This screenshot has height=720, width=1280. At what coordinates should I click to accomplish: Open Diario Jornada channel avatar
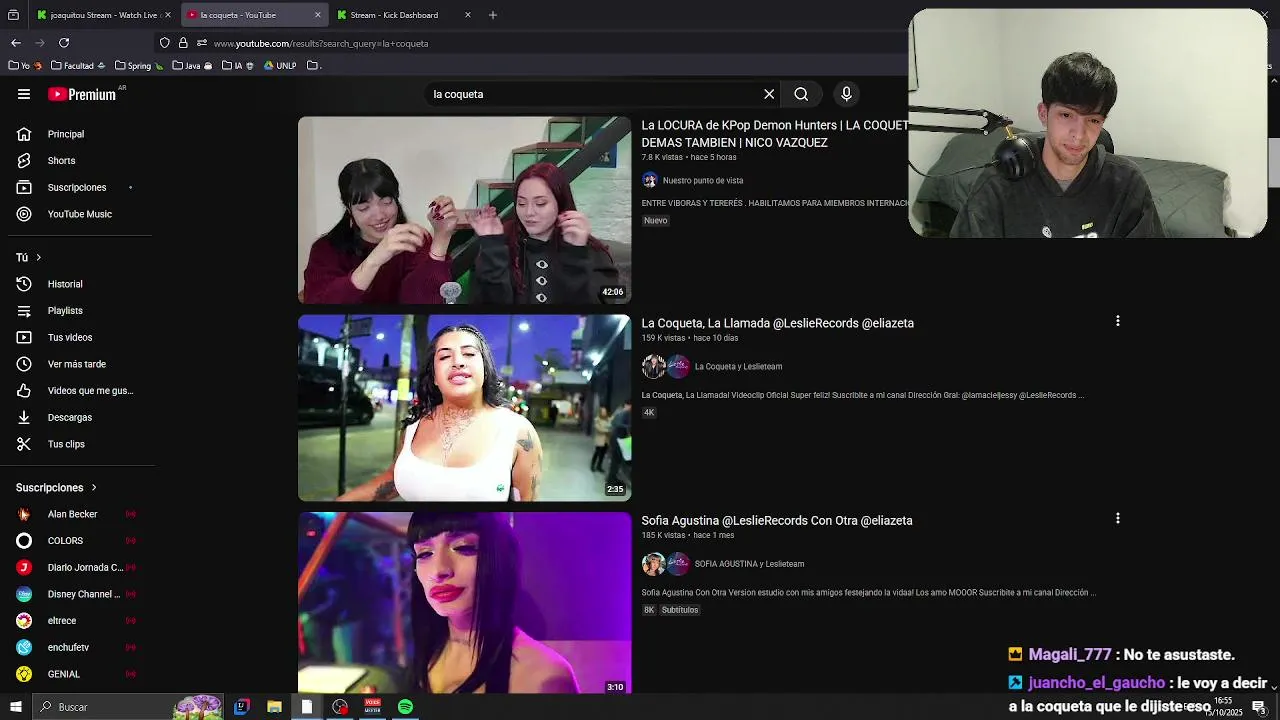(24, 567)
